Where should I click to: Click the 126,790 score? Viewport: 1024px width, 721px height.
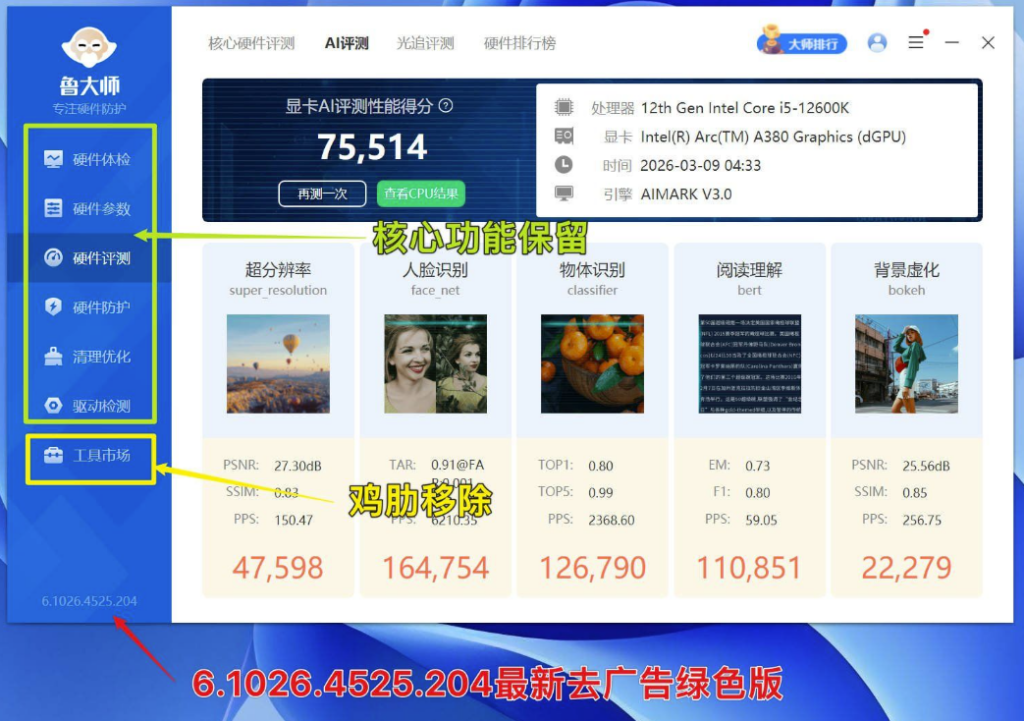592,568
